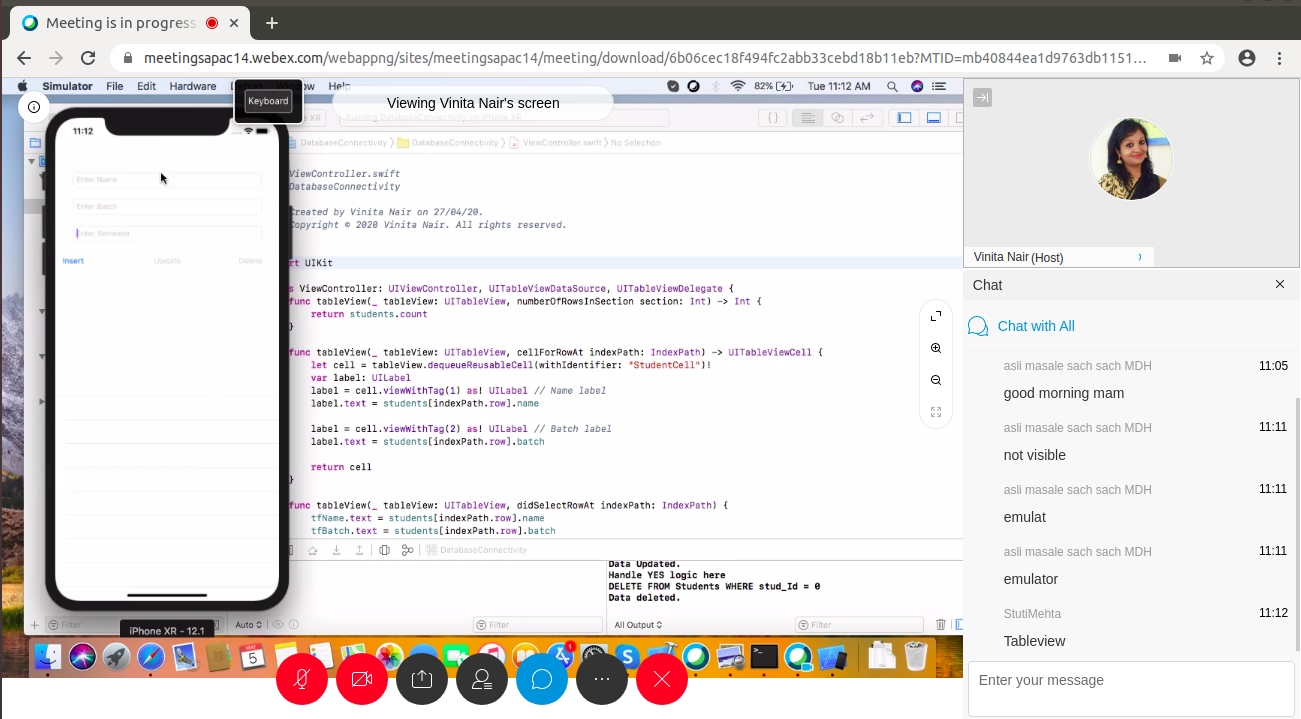Image resolution: width=1301 pixels, height=719 pixels.
Task: Zoom out on the shared screen
Action: click(x=936, y=380)
